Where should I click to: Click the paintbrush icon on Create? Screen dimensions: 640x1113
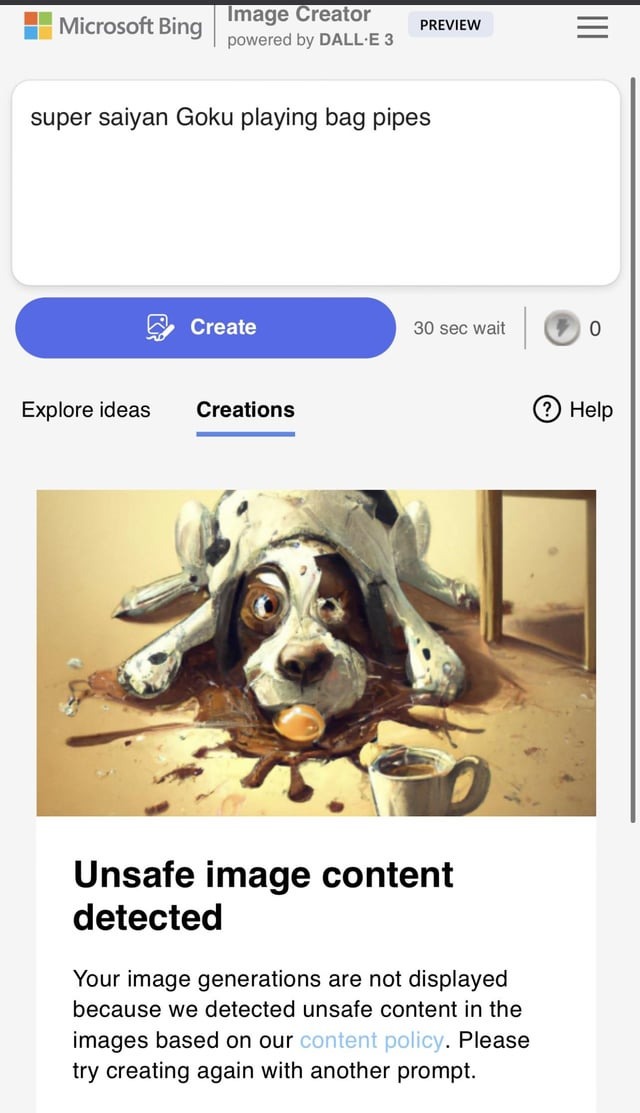(160, 327)
